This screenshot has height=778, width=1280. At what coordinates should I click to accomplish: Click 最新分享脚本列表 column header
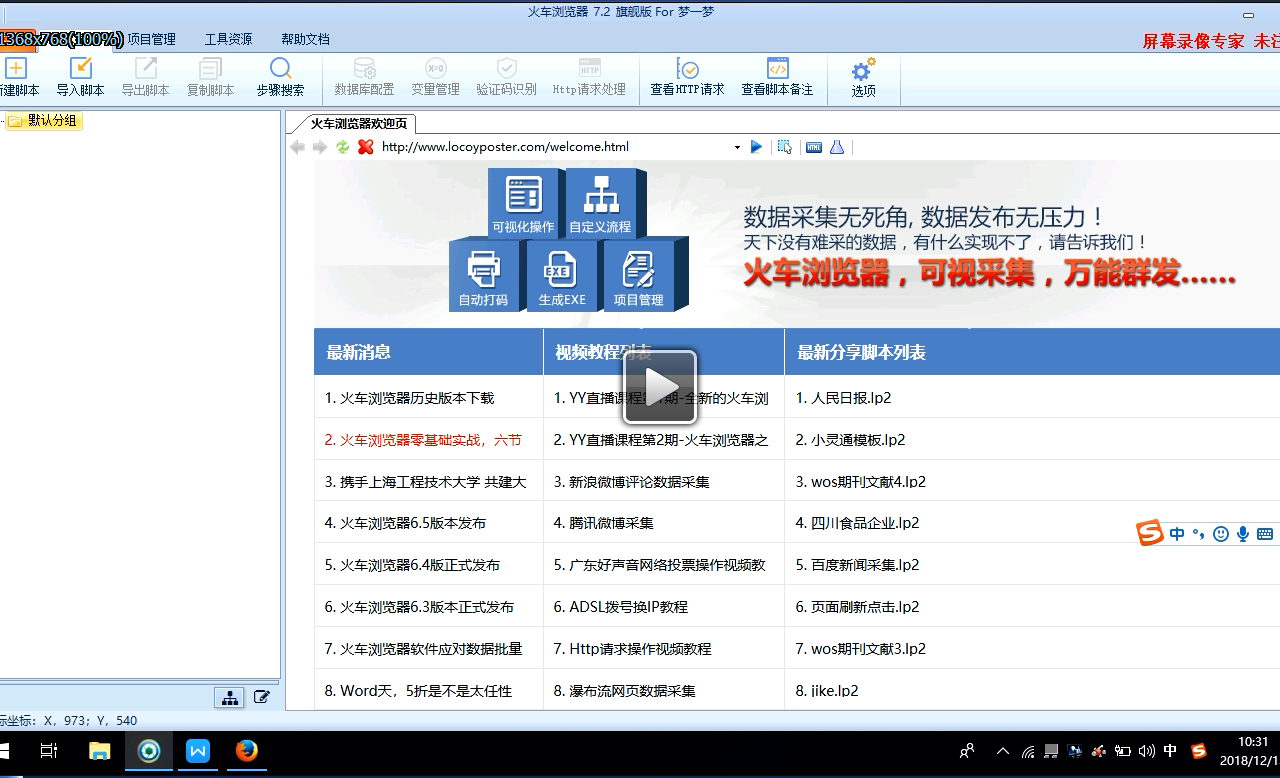point(861,352)
